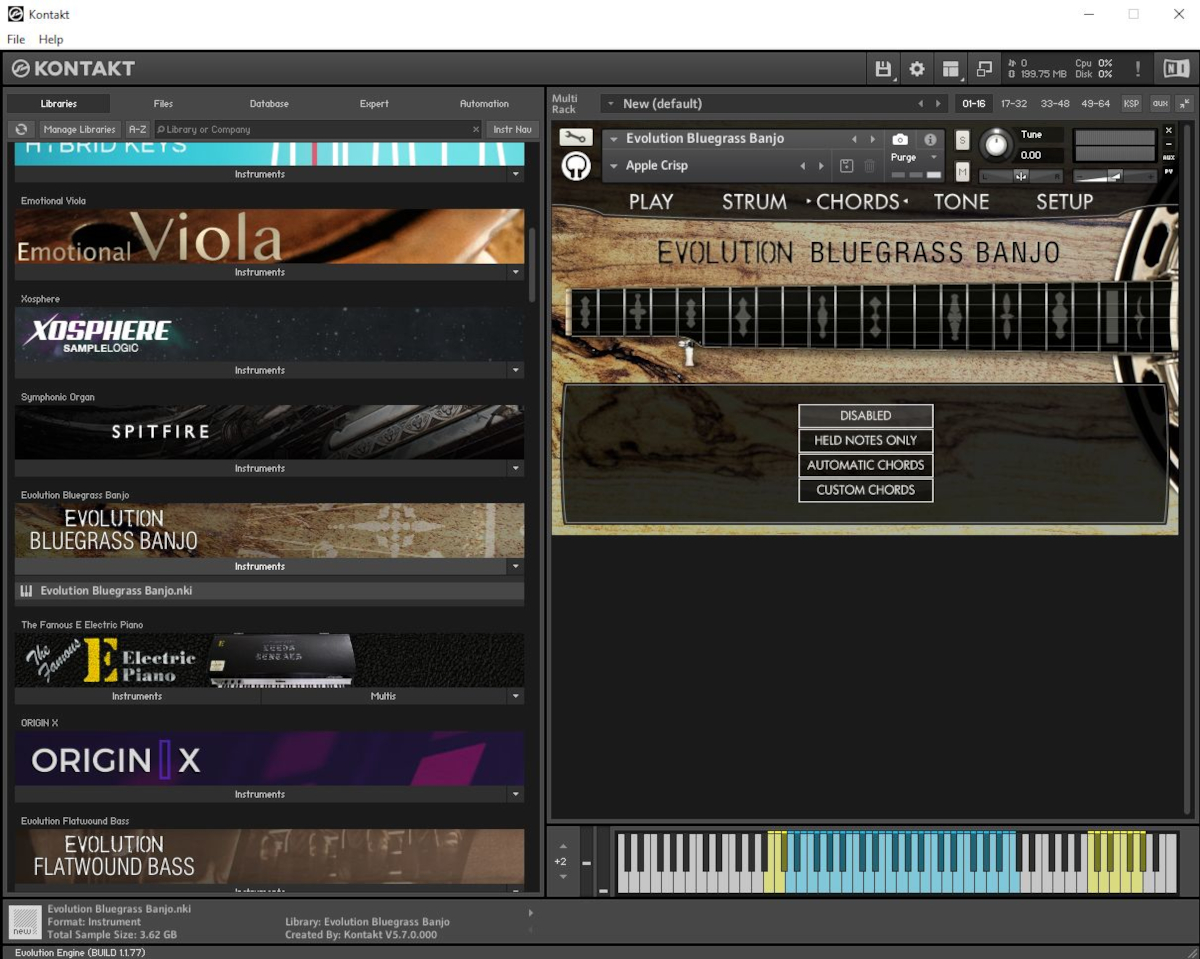Switch to the Files browser tab
Image resolution: width=1200 pixels, height=959 pixels.
tap(163, 104)
